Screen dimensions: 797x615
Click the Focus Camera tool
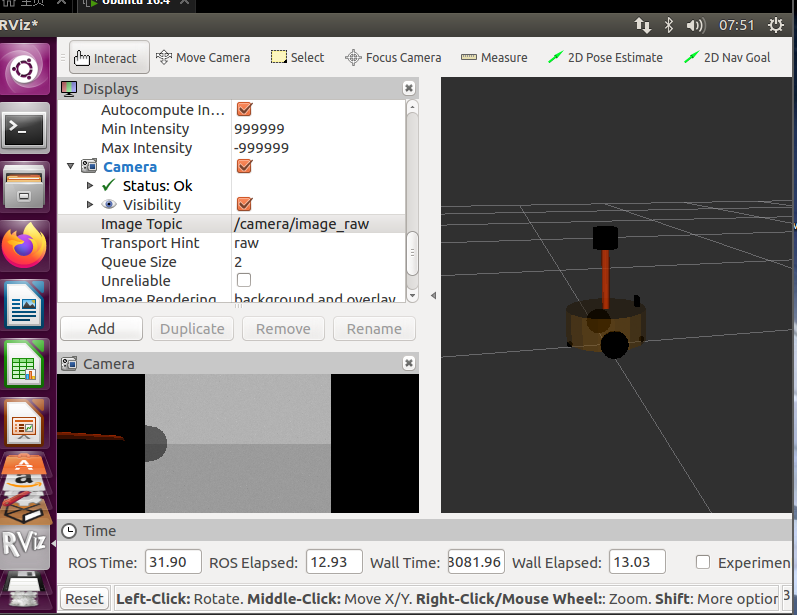tap(393, 57)
